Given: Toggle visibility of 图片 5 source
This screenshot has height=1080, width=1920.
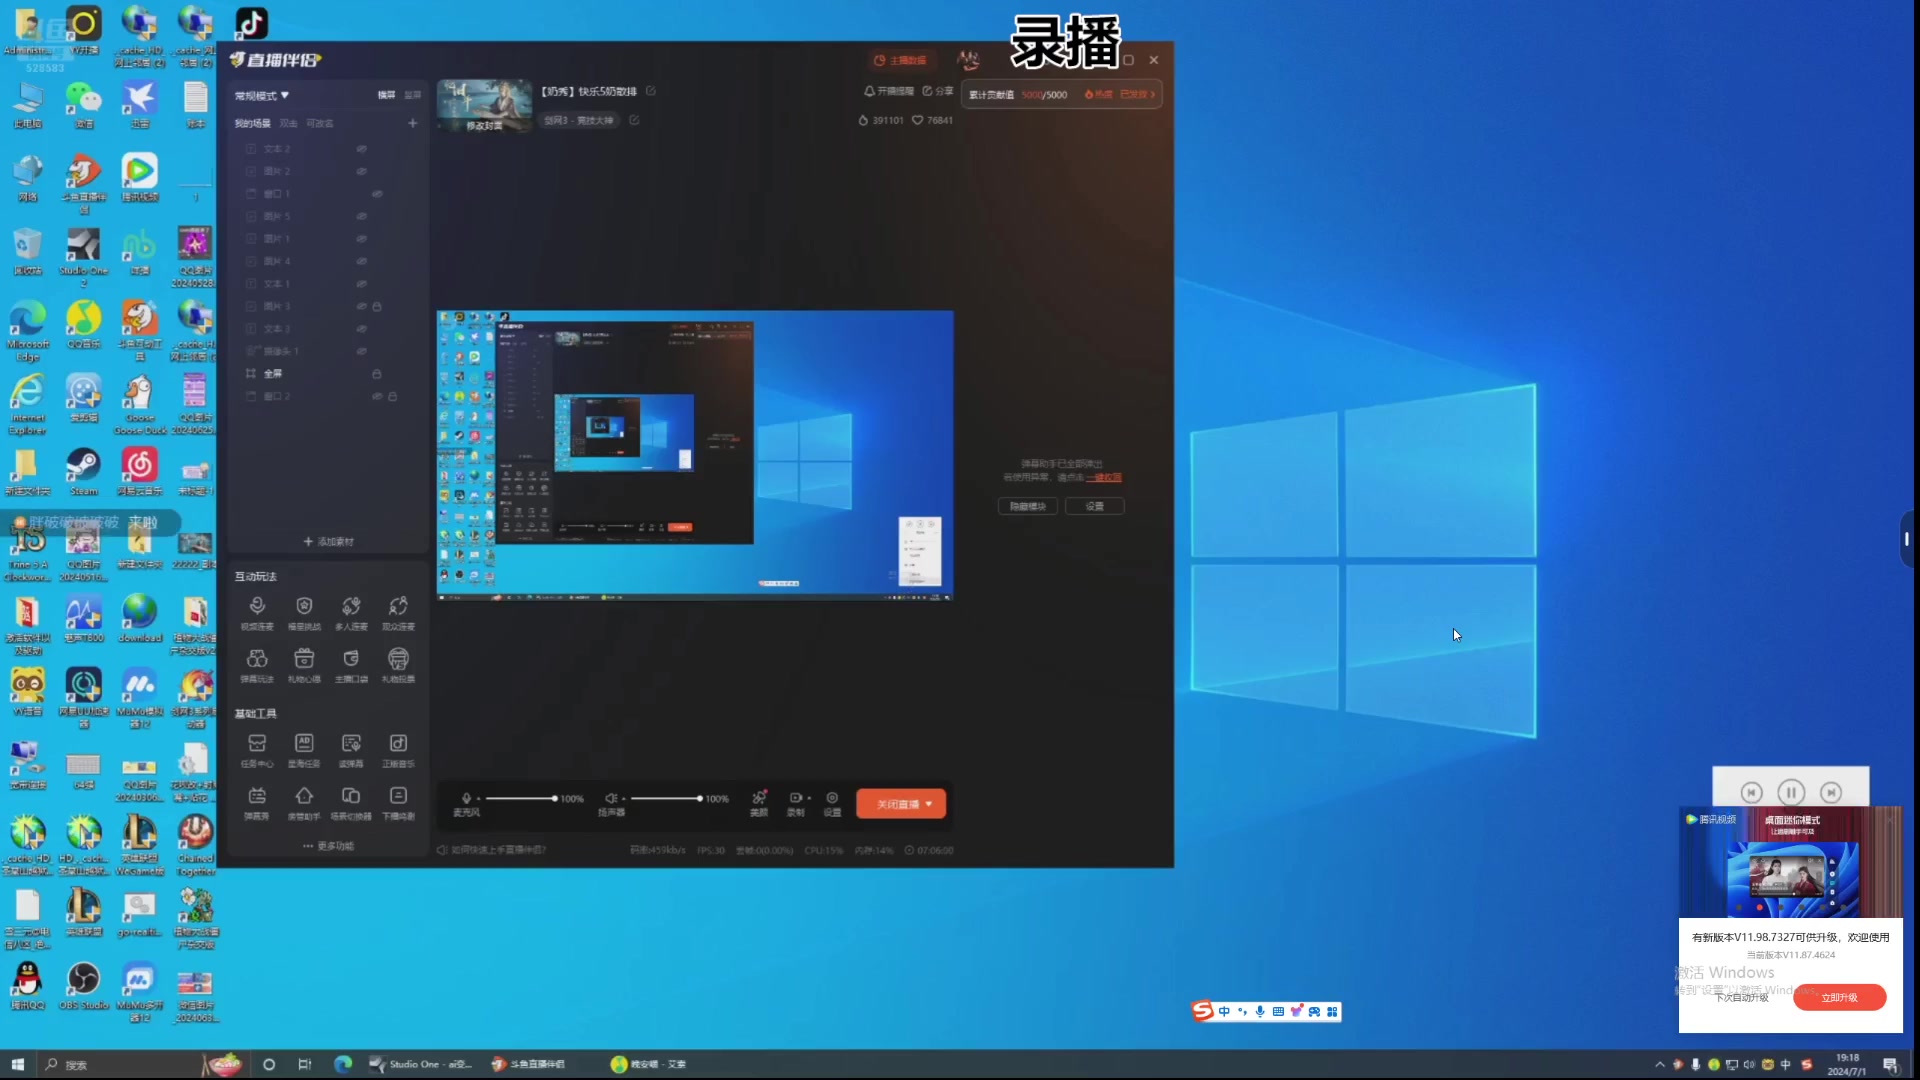Looking at the screenshot, I should pyautogui.click(x=361, y=216).
